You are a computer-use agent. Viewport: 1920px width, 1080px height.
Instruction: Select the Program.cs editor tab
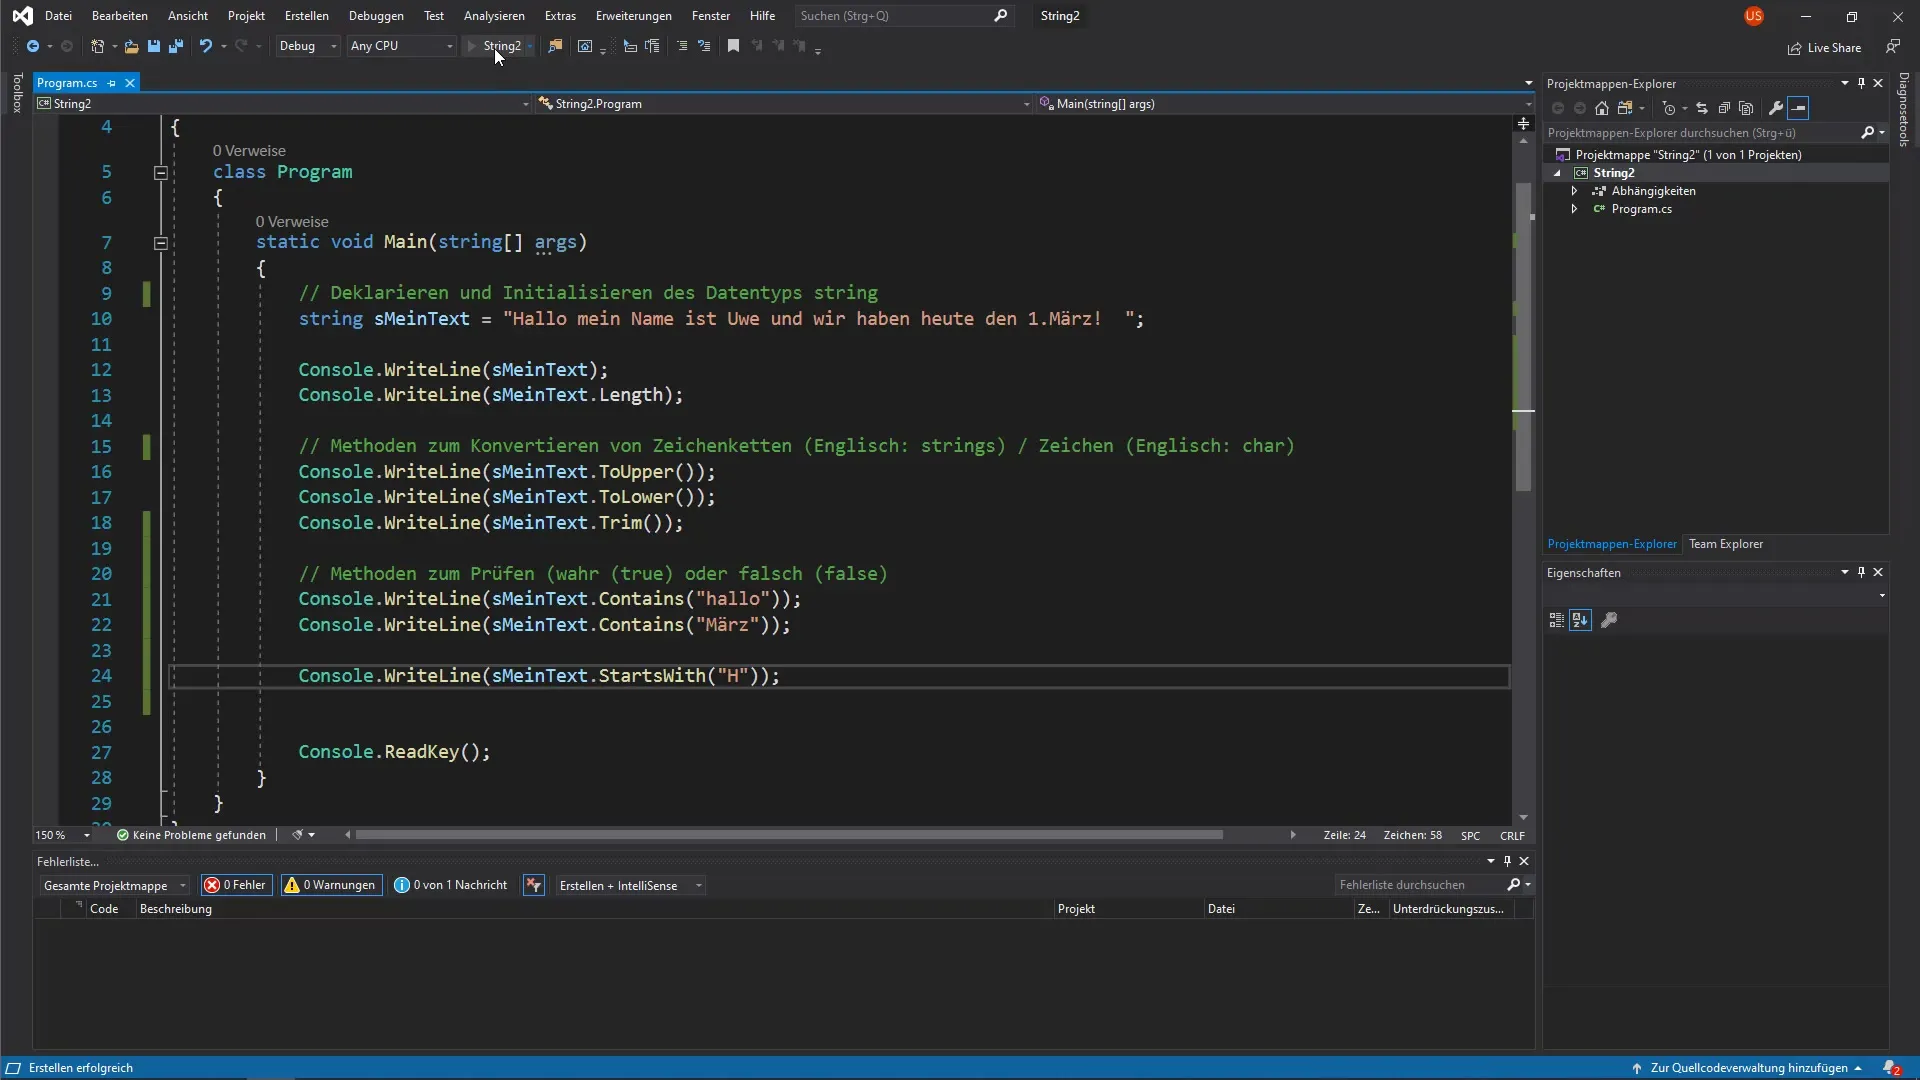click(x=67, y=83)
